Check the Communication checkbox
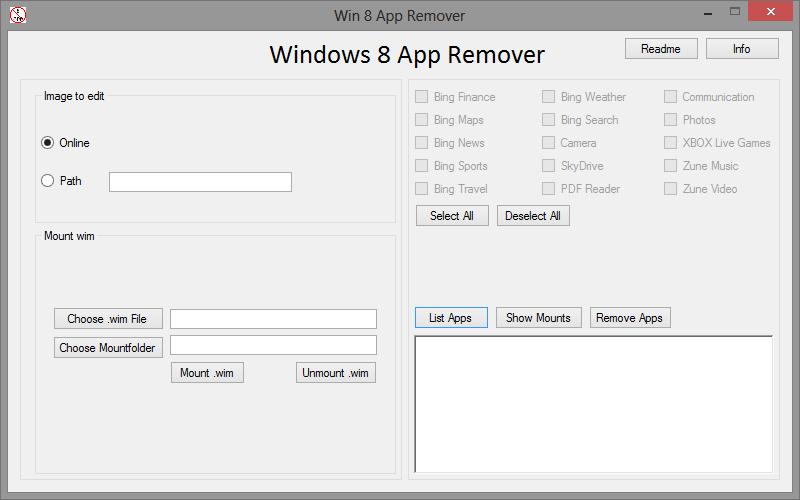This screenshot has width=800, height=500. pos(670,96)
